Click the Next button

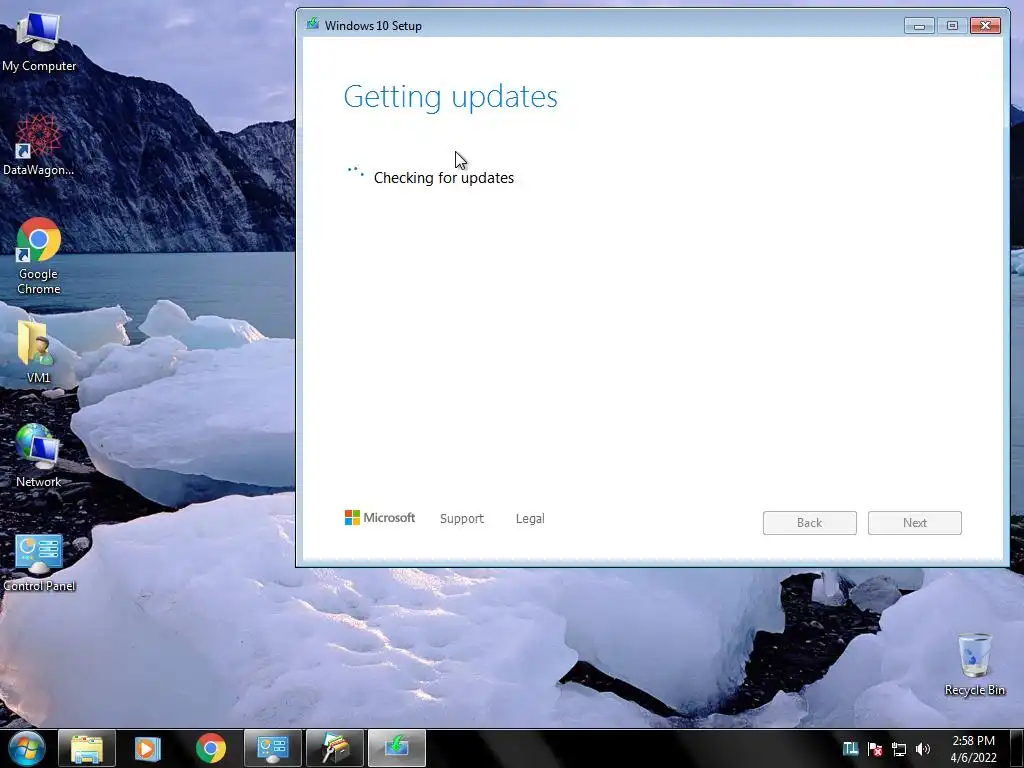click(x=914, y=522)
